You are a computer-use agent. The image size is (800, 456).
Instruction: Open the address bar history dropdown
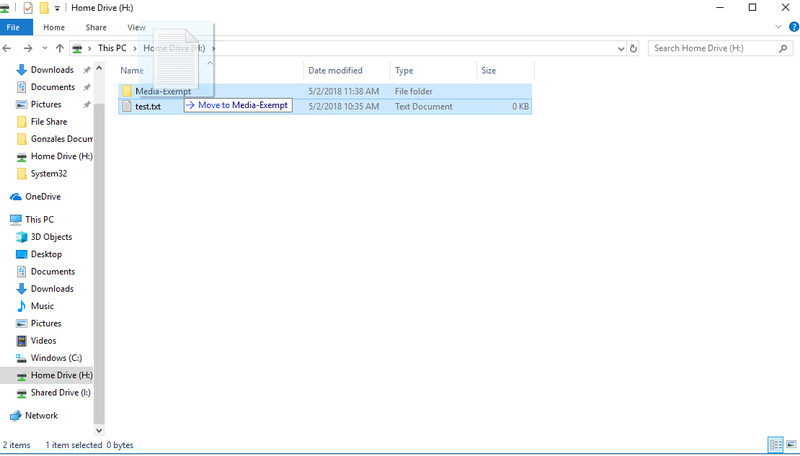coord(618,48)
